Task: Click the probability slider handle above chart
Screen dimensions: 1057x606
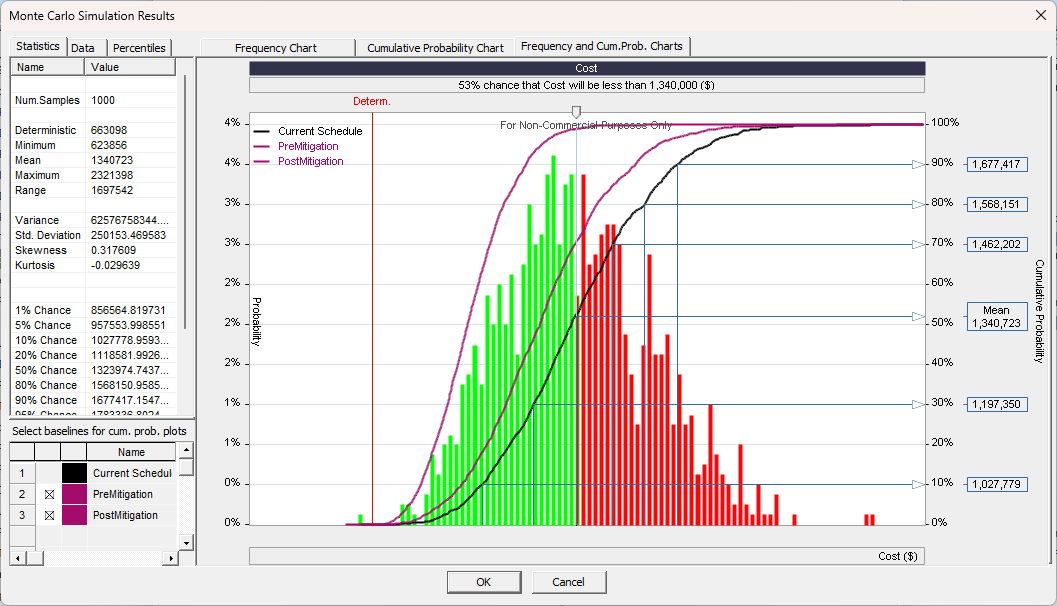Action: (575, 112)
